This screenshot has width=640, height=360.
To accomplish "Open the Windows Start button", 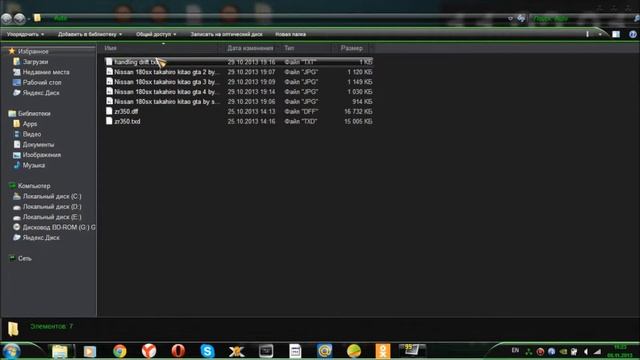I will [11, 351].
